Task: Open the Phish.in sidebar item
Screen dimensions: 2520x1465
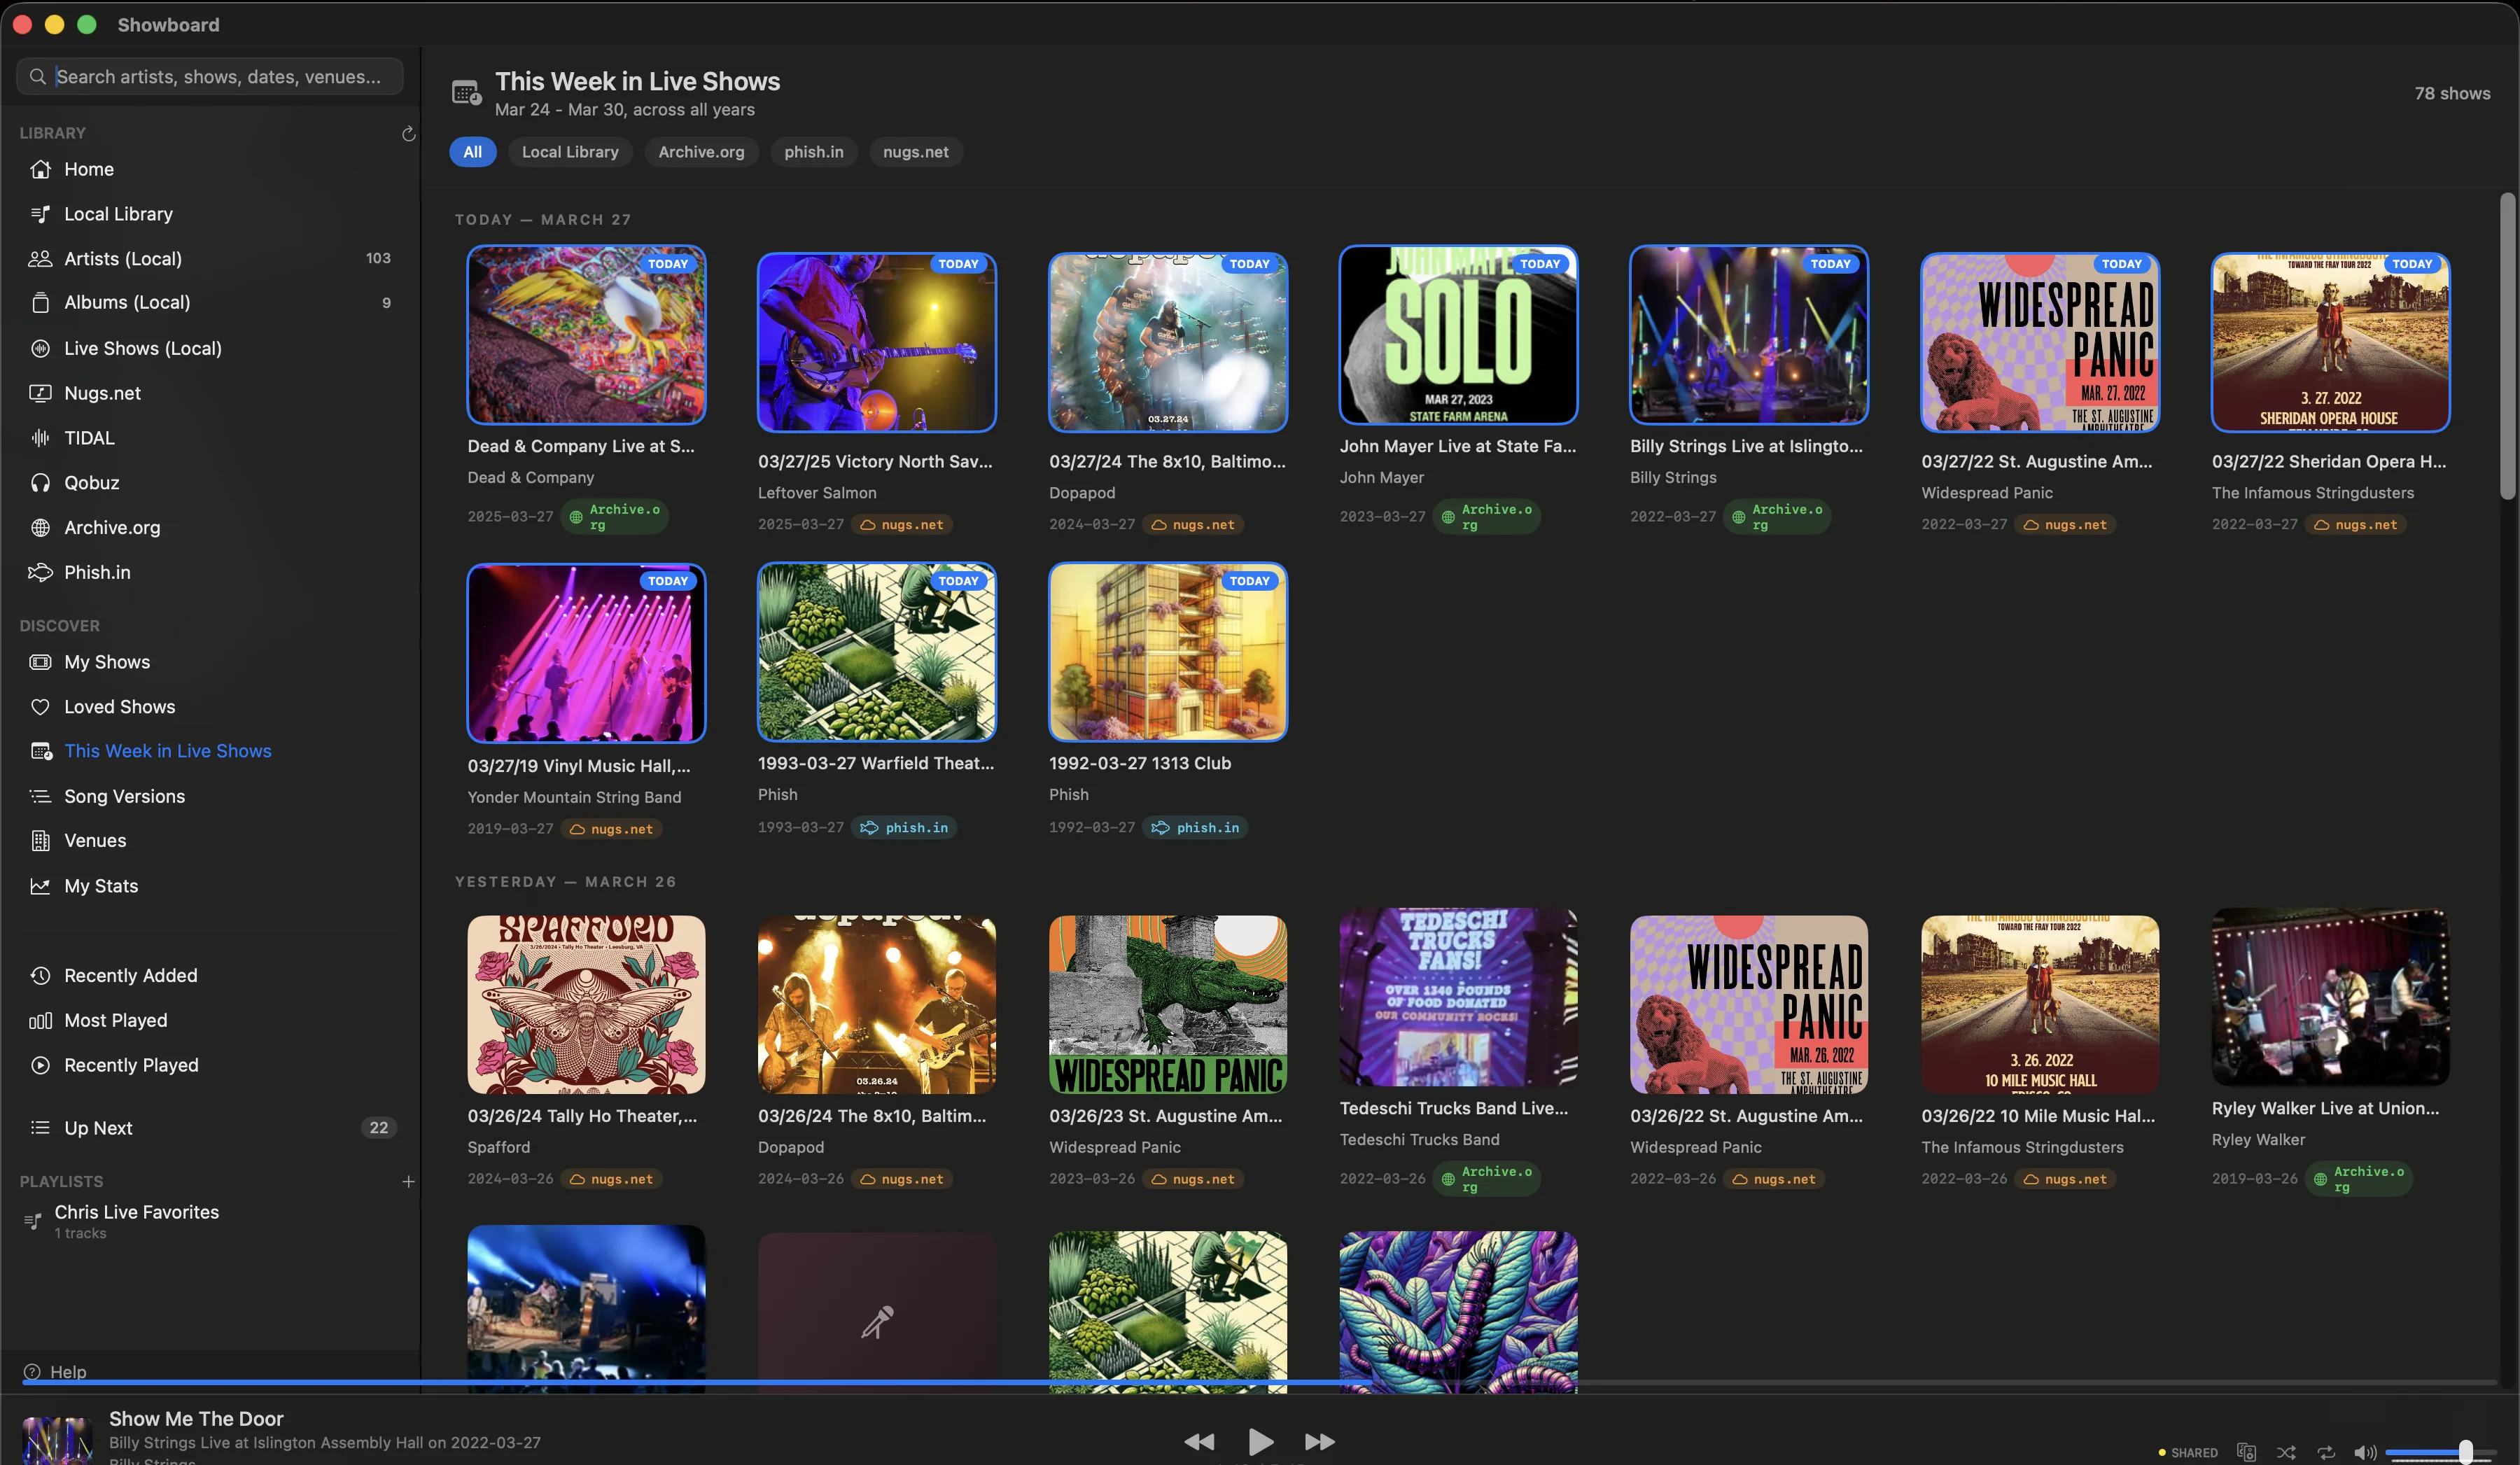Action: [x=97, y=573]
